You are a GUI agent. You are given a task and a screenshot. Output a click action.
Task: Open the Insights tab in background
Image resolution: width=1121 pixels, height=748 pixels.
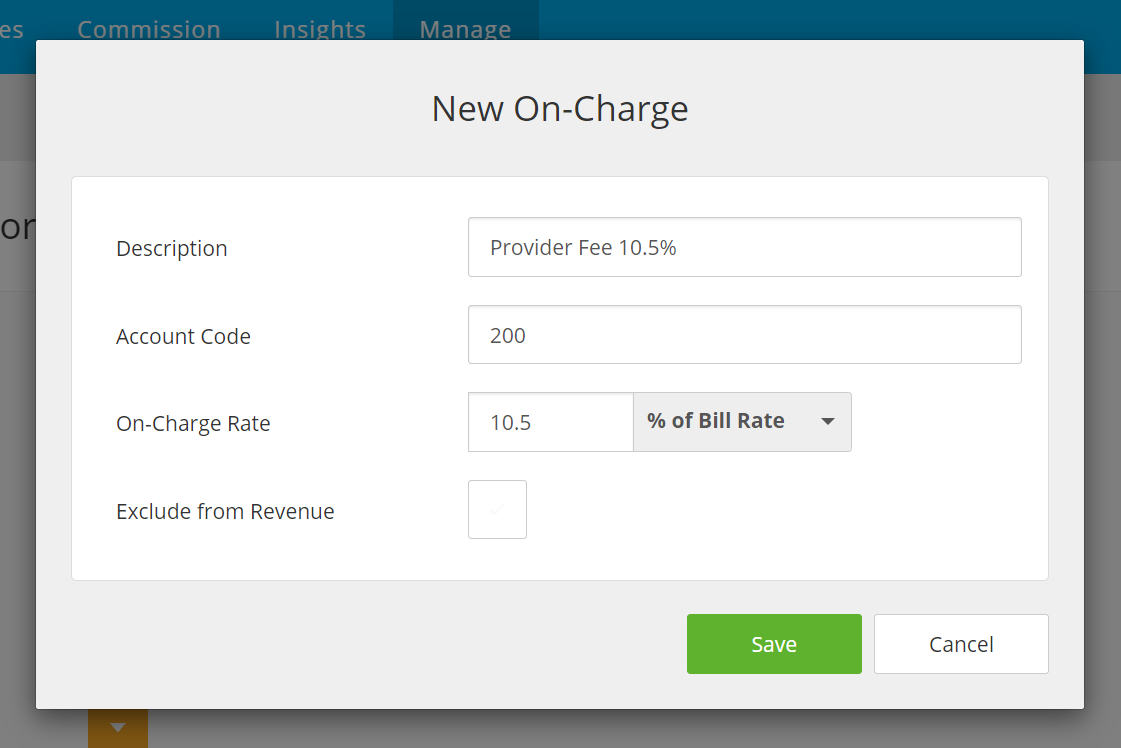point(320,29)
